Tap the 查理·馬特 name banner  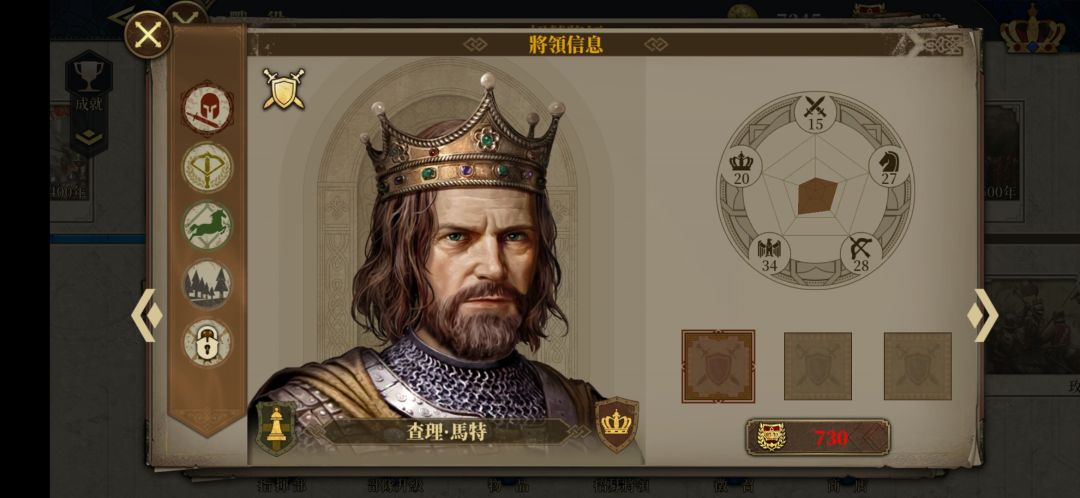pyautogui.click(x=446, y=432)
